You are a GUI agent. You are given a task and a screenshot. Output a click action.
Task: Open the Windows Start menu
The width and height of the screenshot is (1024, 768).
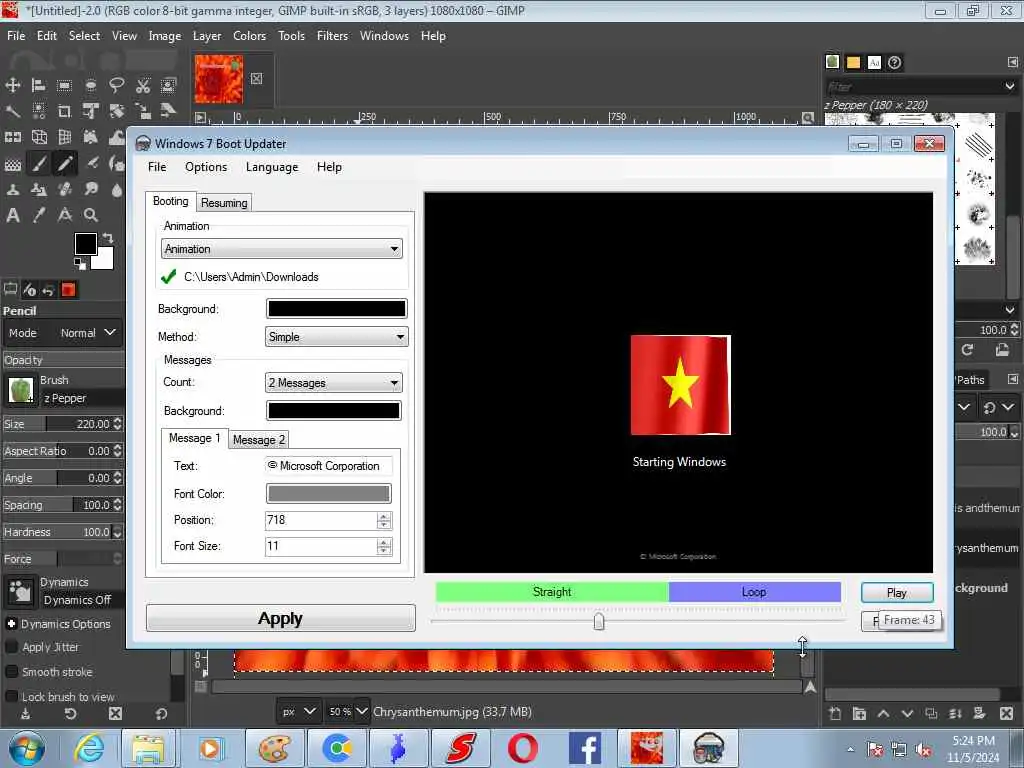(27, 748)
